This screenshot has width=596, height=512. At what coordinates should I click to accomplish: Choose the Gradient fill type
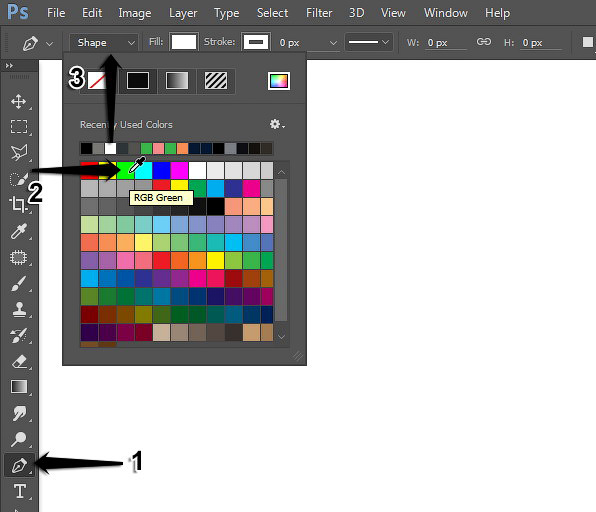[177, 81]
